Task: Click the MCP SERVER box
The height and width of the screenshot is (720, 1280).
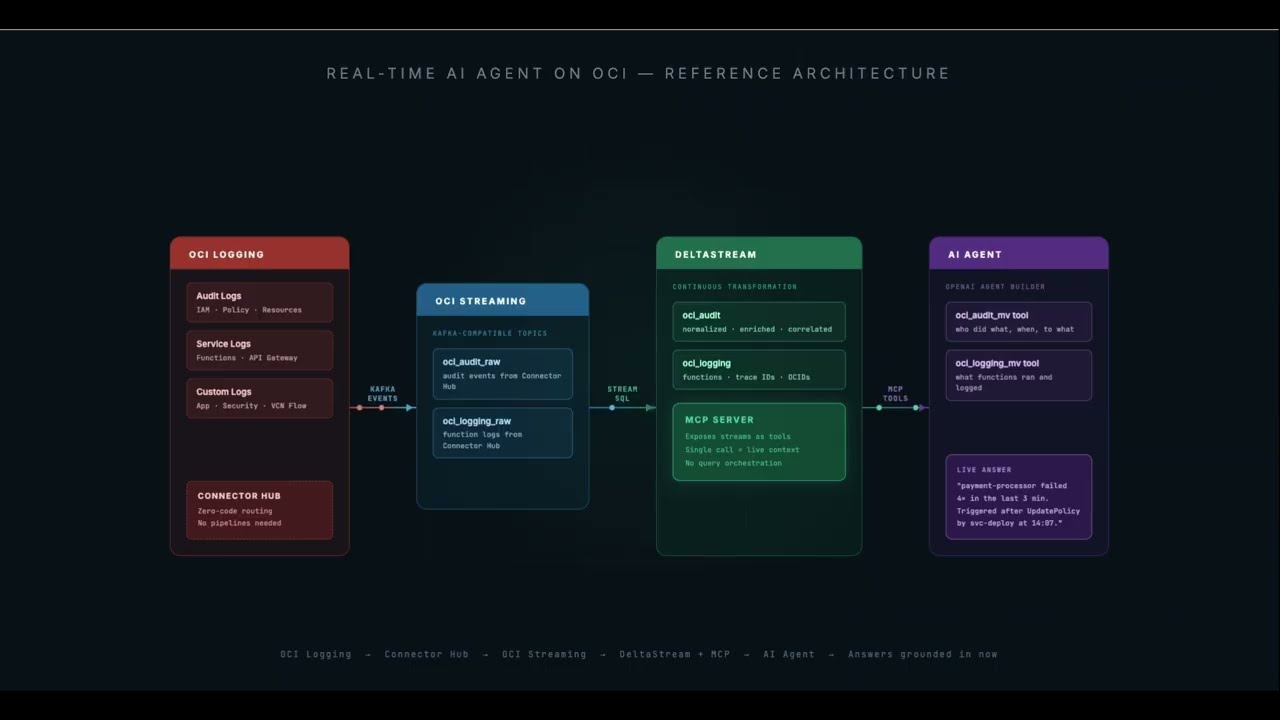Action: click(x=759, y=442)
